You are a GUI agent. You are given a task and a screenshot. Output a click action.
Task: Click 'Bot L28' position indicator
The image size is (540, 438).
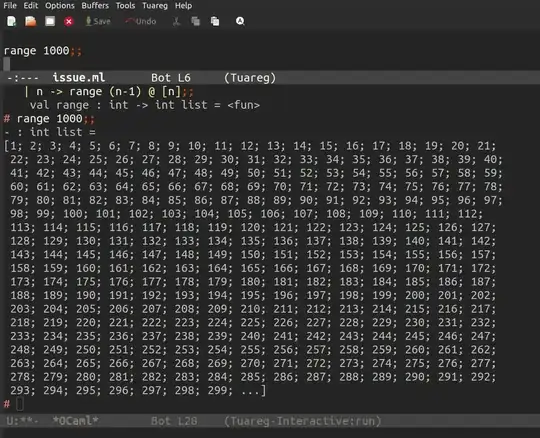point(174,421)
